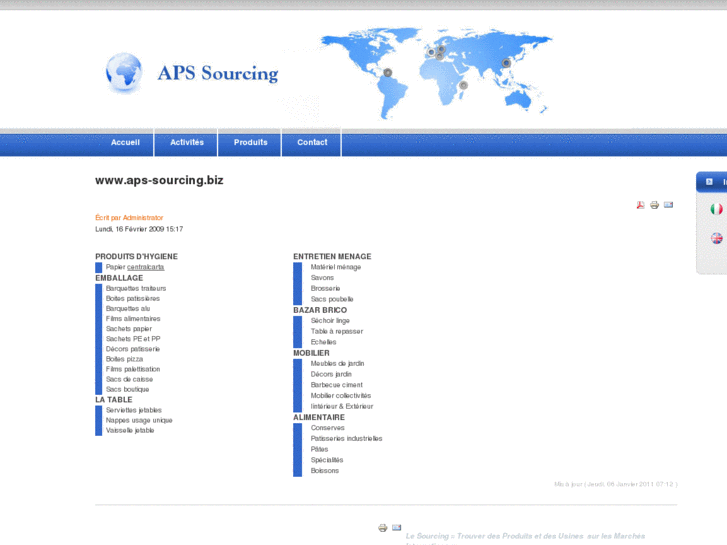Select 'Meubles de jardin' list item
The height and width of the screenshot is (545, 727).
[x=338, y=364]
